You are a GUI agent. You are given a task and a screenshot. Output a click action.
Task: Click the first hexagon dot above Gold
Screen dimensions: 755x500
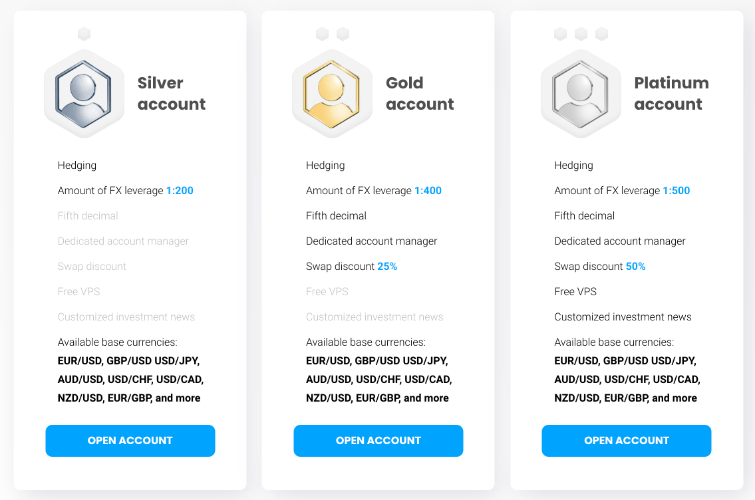point(322,34)
